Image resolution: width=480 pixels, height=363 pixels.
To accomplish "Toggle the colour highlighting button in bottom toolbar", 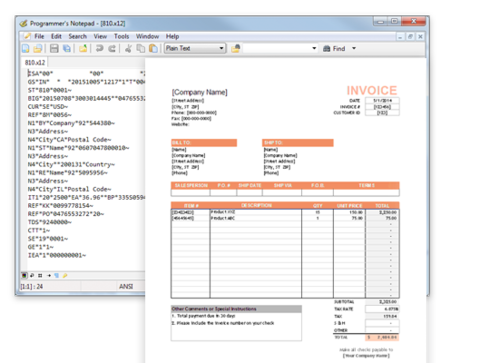I will 24,275.
